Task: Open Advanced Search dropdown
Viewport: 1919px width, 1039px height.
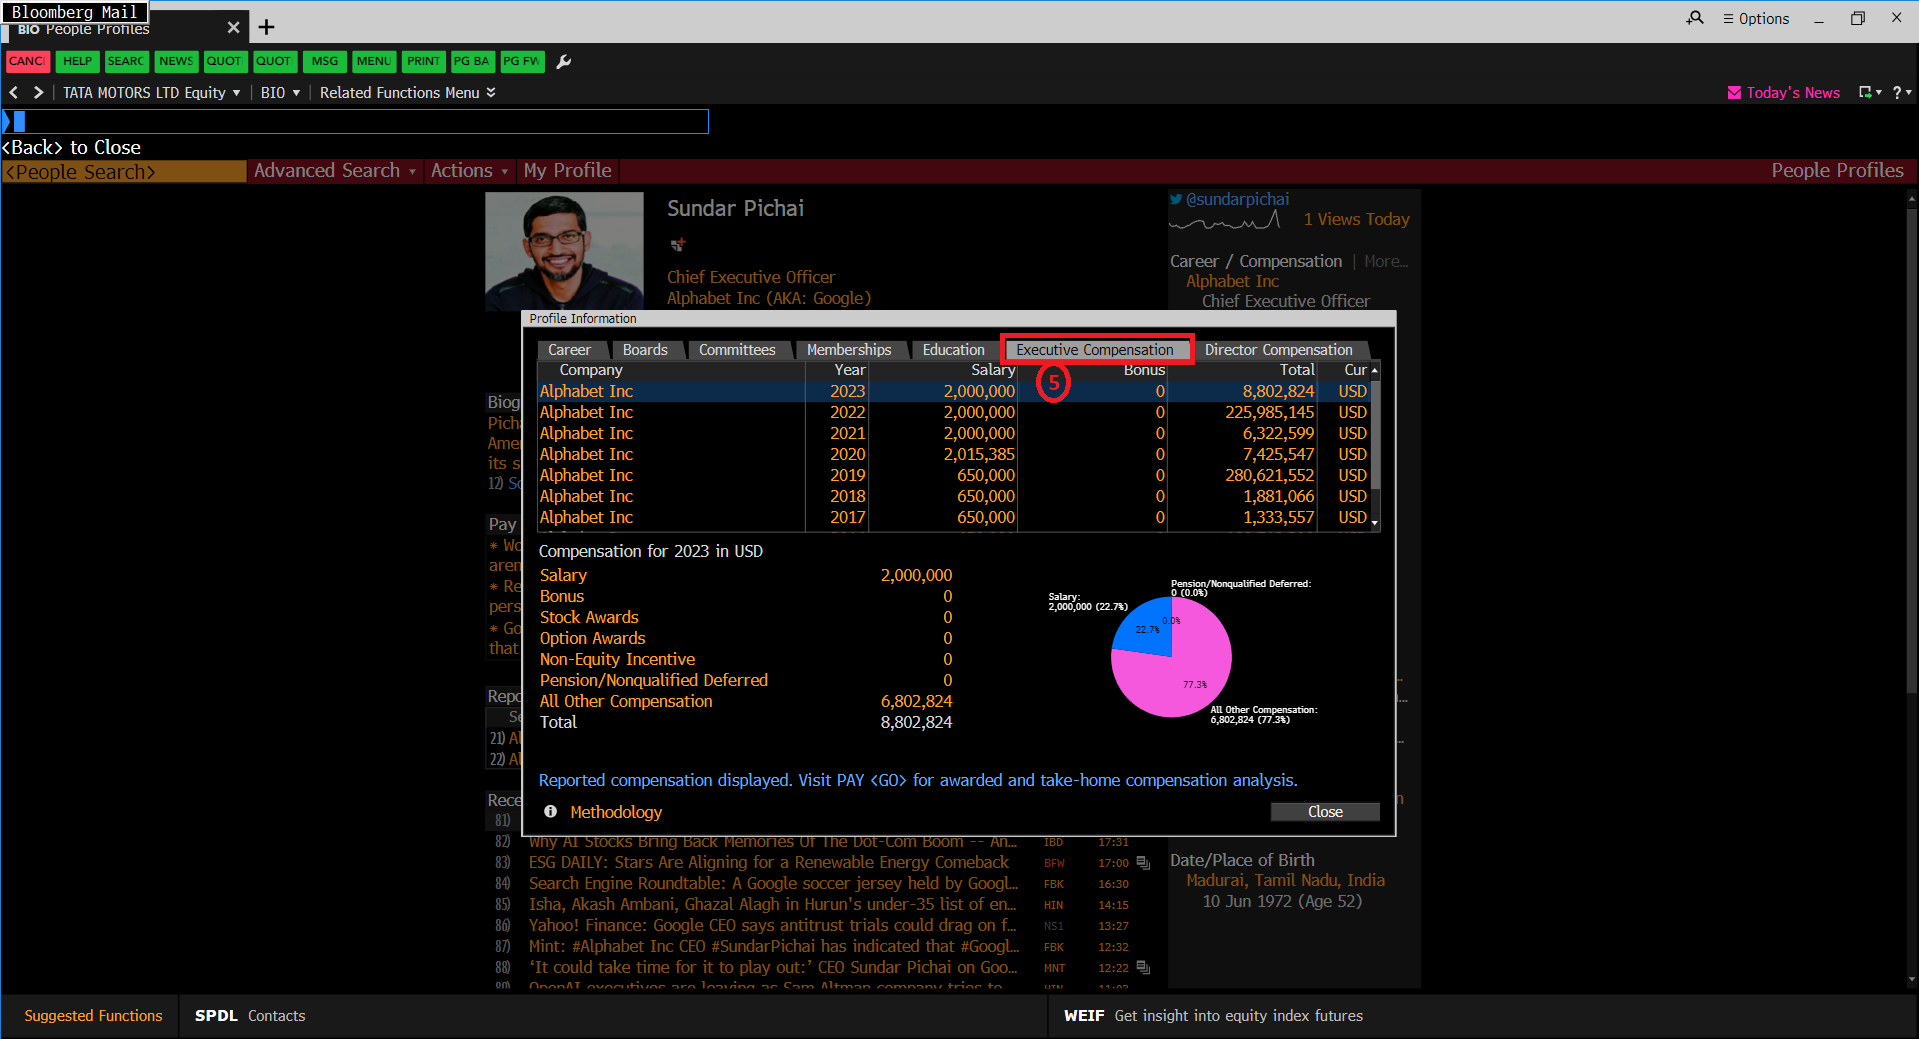Action: tap(335, 171)
